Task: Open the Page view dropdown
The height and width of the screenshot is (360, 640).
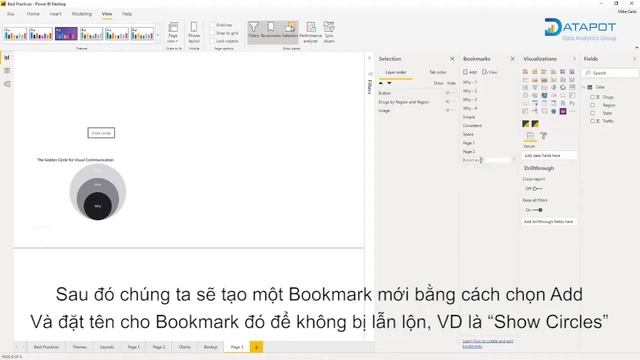Action: tap(173, 32)
